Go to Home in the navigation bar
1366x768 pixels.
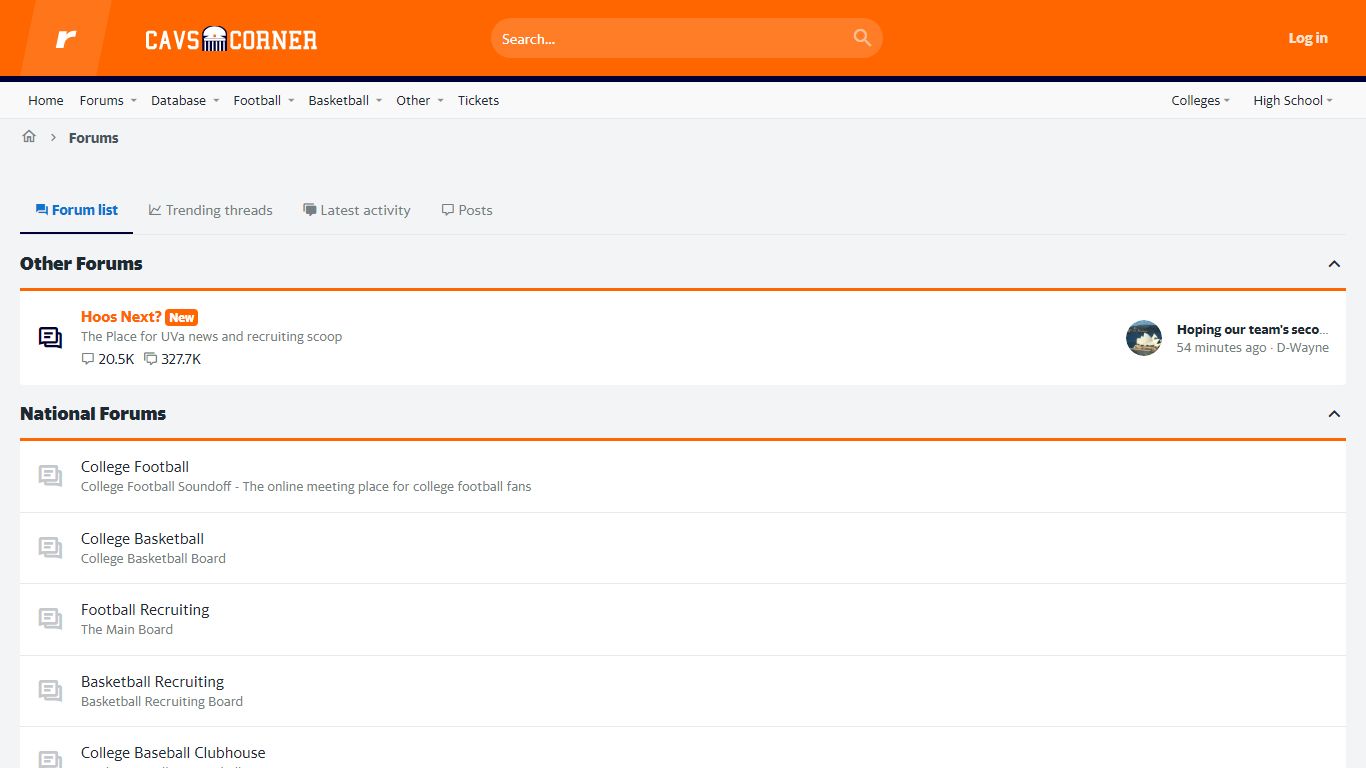46,101
